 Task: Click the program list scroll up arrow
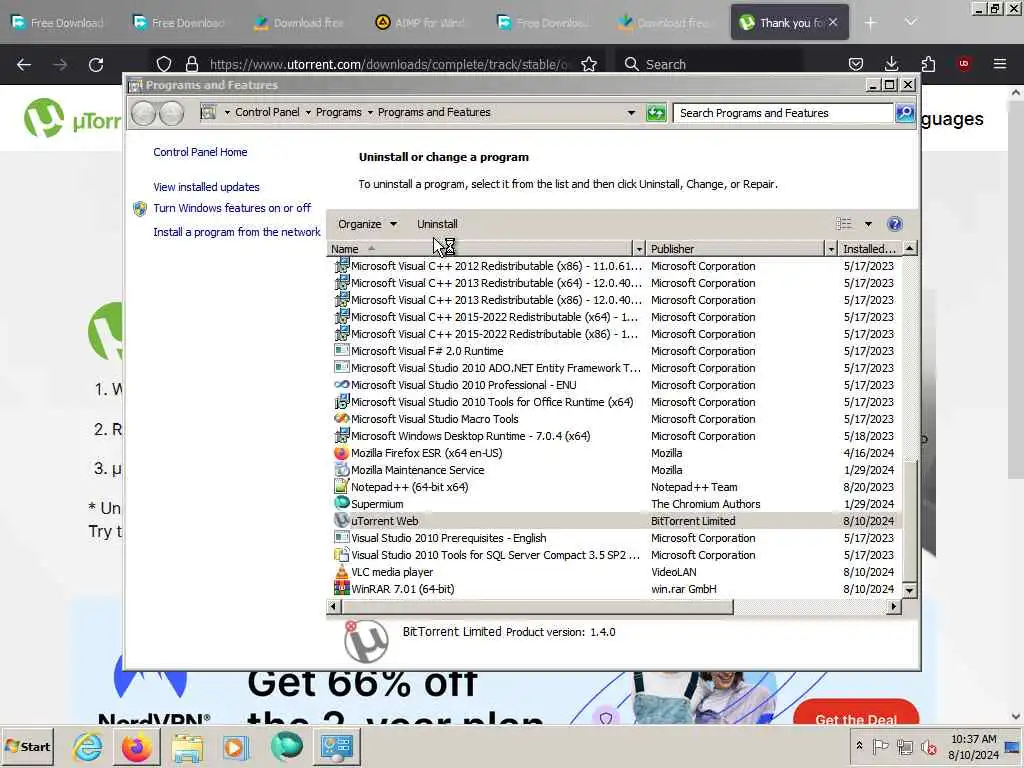(909, 248)
